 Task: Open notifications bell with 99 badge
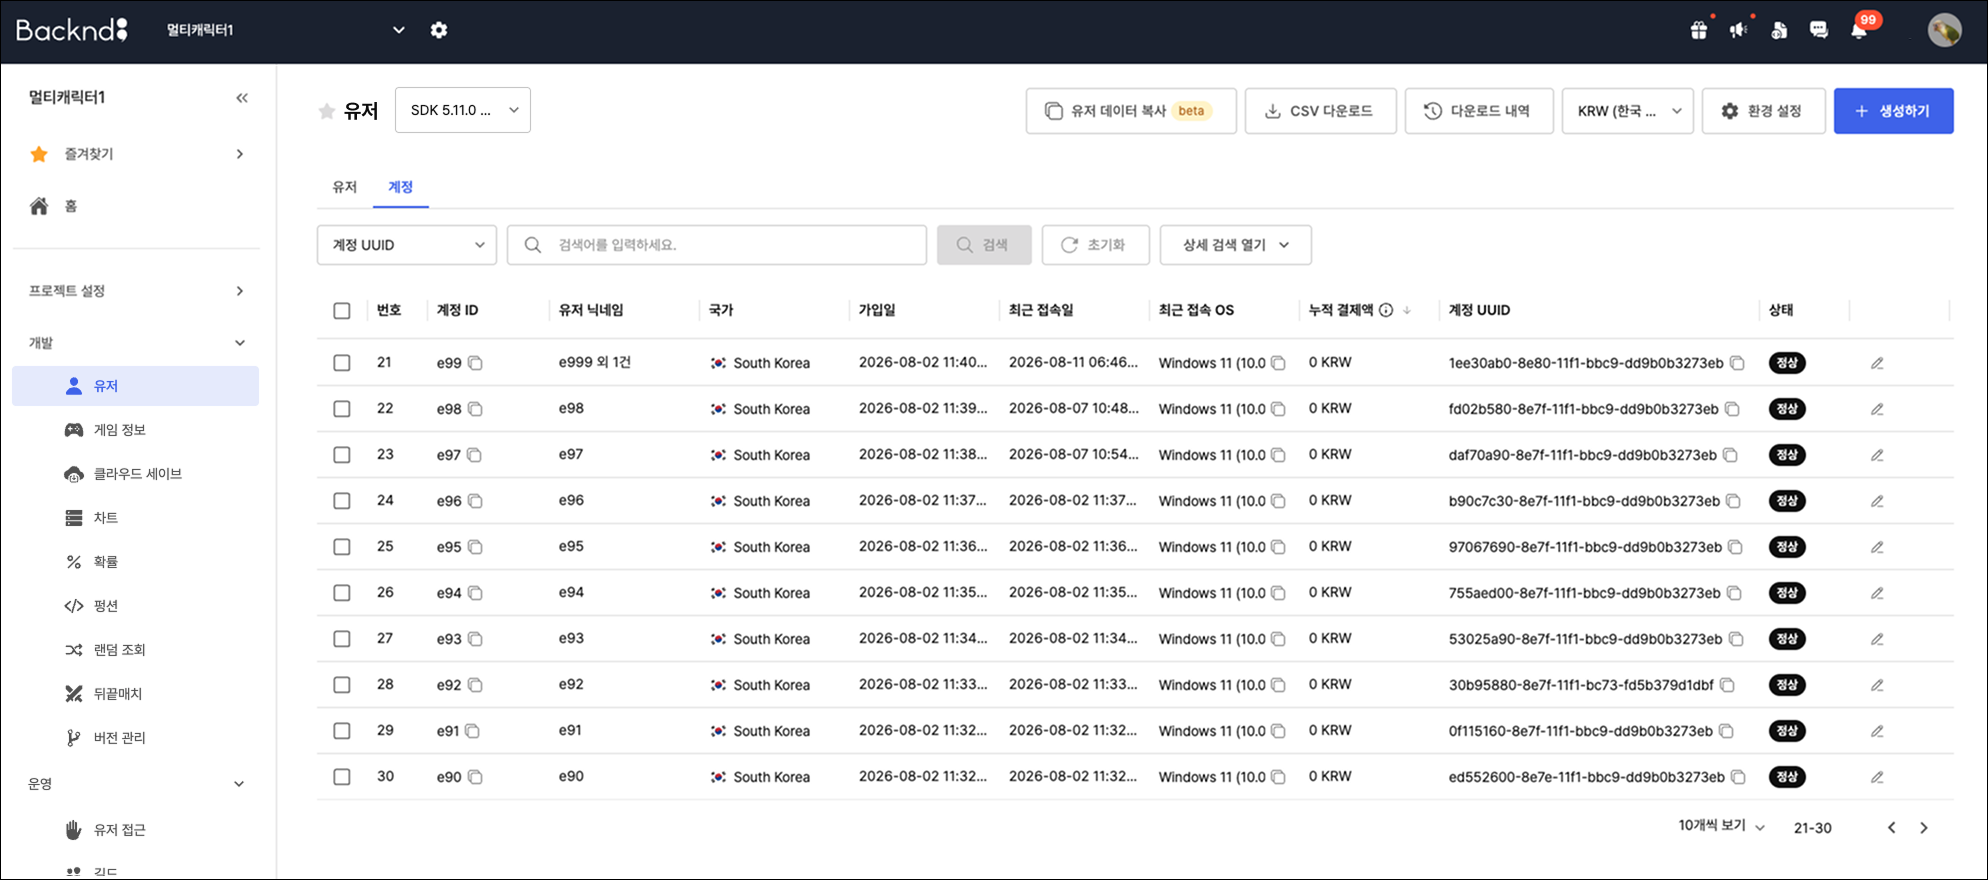coord(1859,30)
